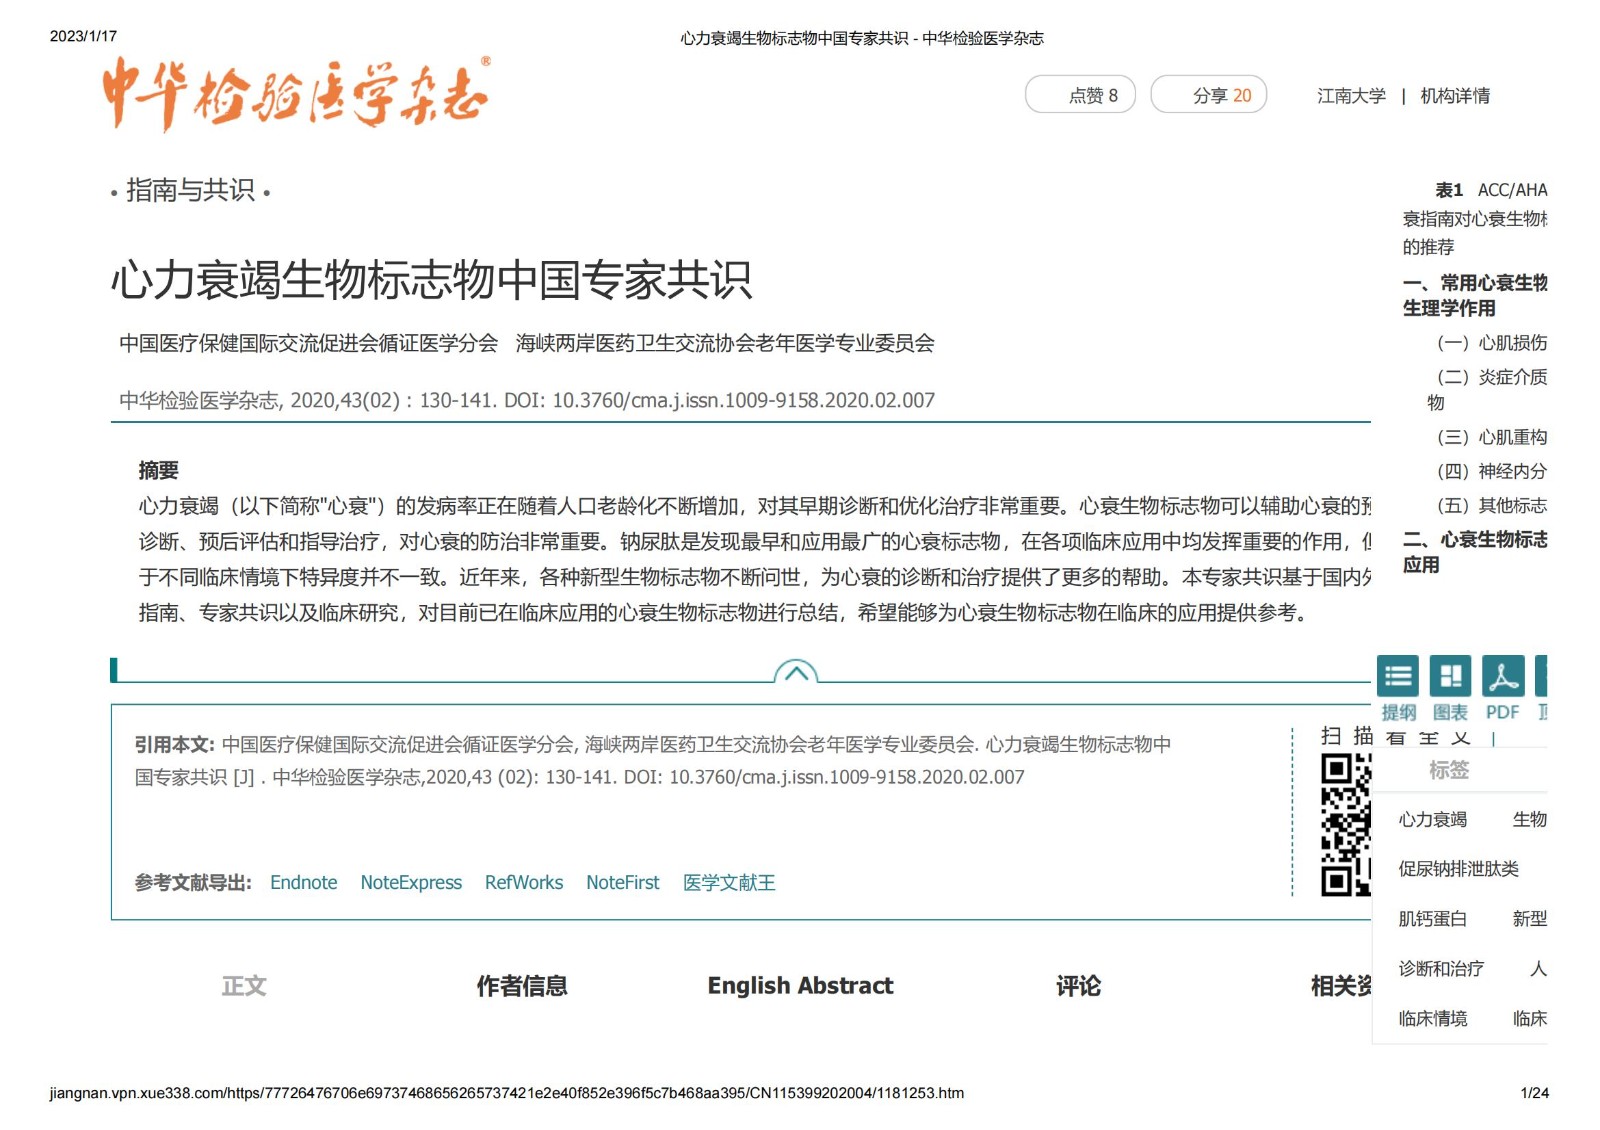This screenshot has height=1130, width=1600.
Task: Open 江南大学 institution link
Action: tap(1351, 96)
